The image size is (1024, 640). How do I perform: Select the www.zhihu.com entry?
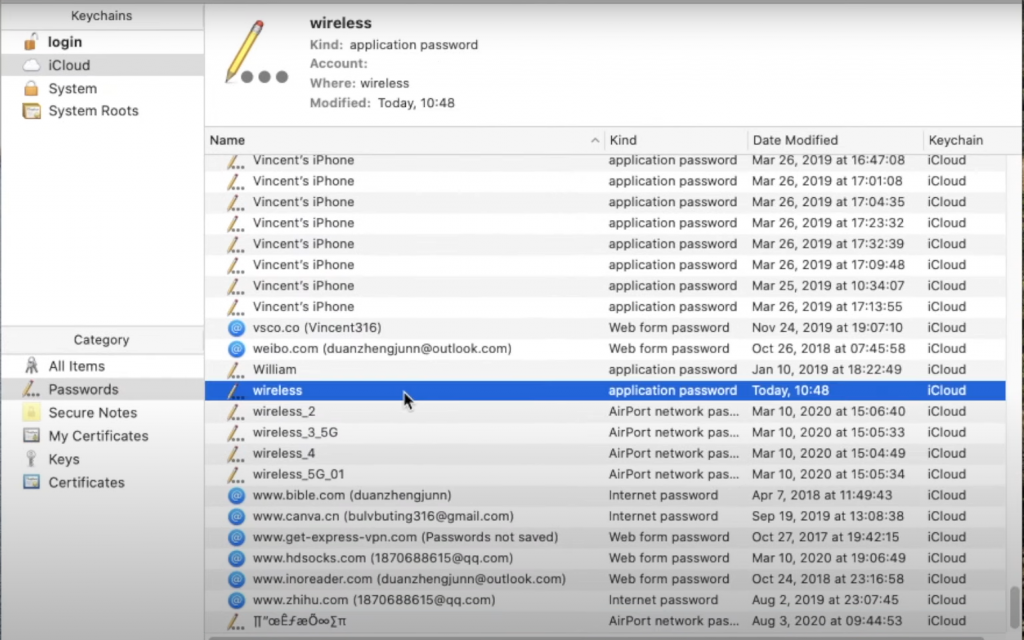pos(605,600)
